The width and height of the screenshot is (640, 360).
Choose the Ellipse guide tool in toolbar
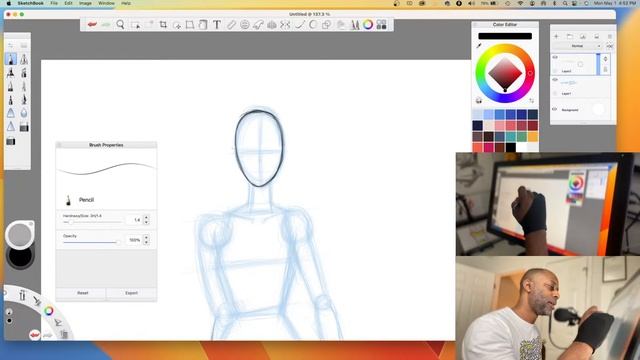point(244,24)
